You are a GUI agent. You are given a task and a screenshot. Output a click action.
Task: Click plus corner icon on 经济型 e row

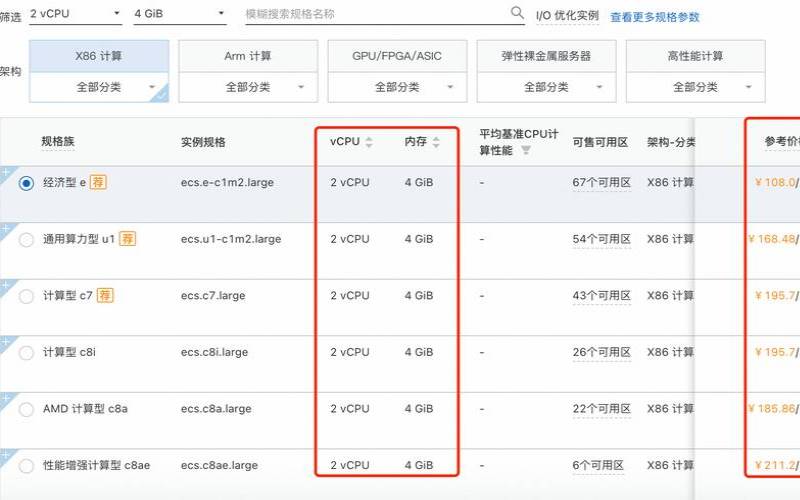[5, 172]
